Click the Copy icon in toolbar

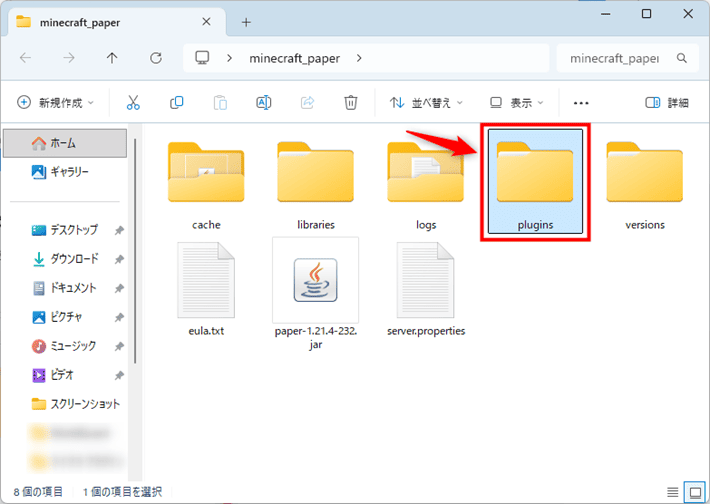point(177,103)
